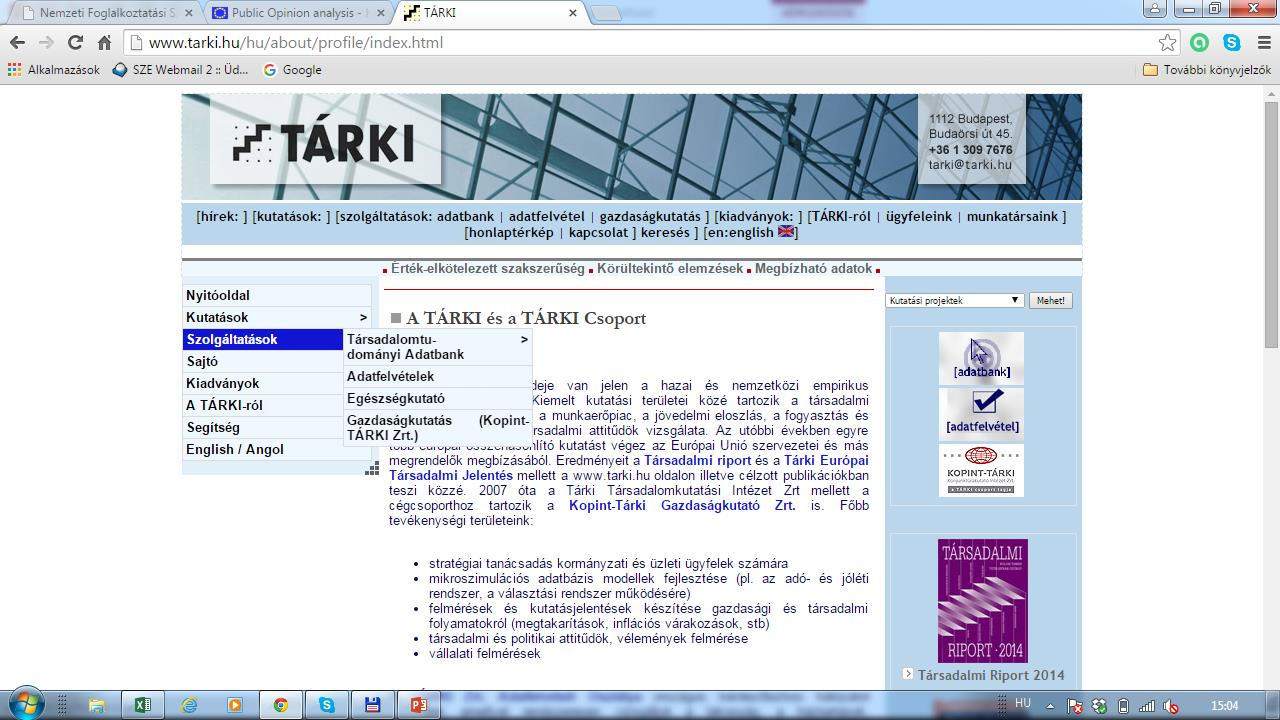The height and width of the screenshot is (720, 1280).
Task: Open the Kopint-Tárki logo icon
Action: (981, 469)
